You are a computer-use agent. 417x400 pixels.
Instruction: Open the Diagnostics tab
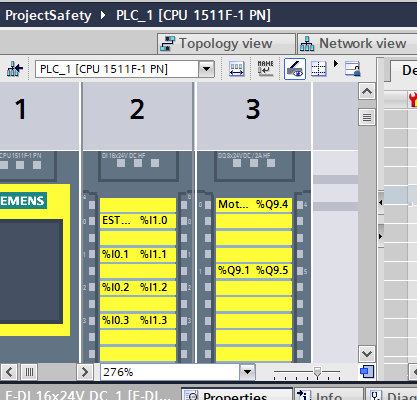tap(391, 394)
